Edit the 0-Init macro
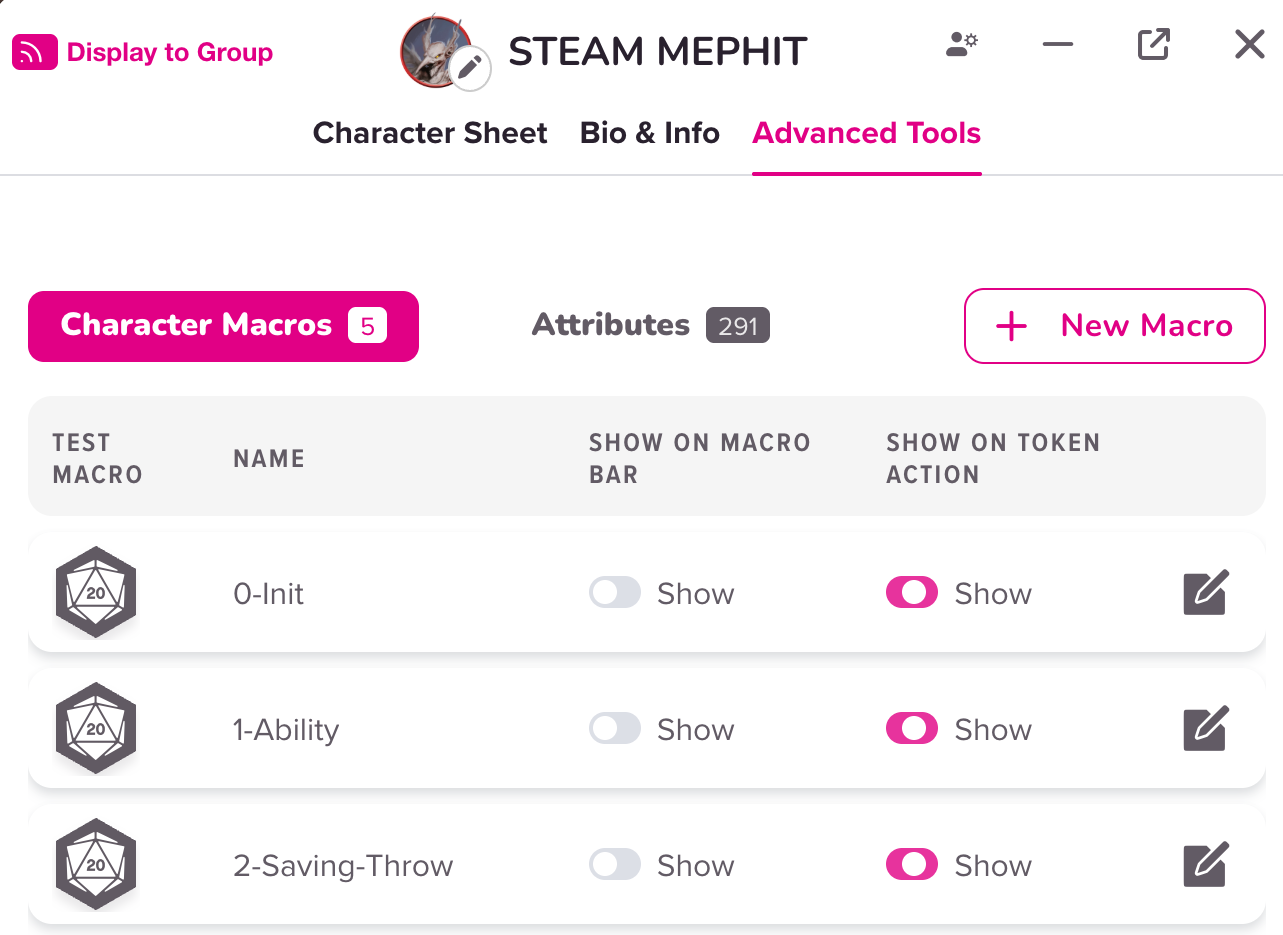 [1205, 593]
